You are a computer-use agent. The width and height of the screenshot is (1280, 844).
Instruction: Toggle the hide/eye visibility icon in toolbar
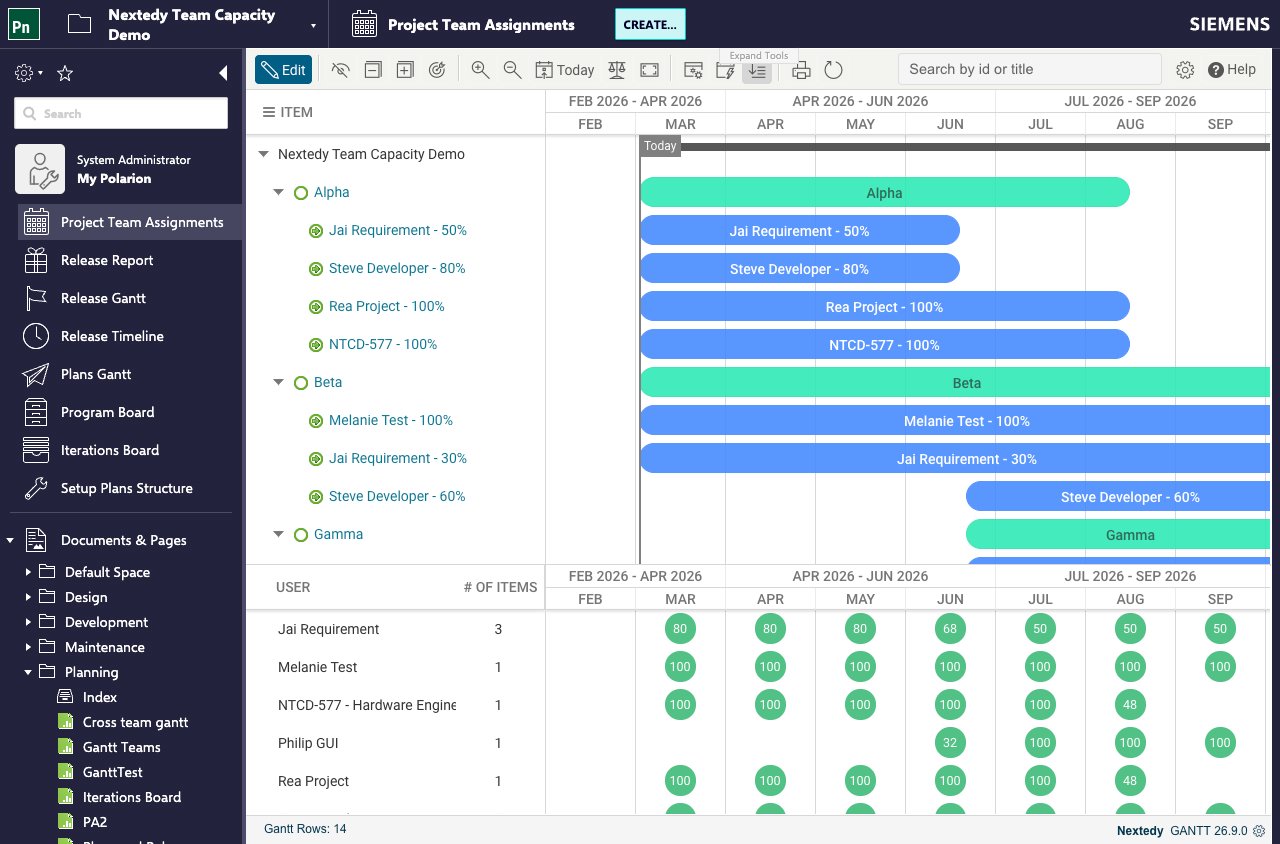[341, 70]
